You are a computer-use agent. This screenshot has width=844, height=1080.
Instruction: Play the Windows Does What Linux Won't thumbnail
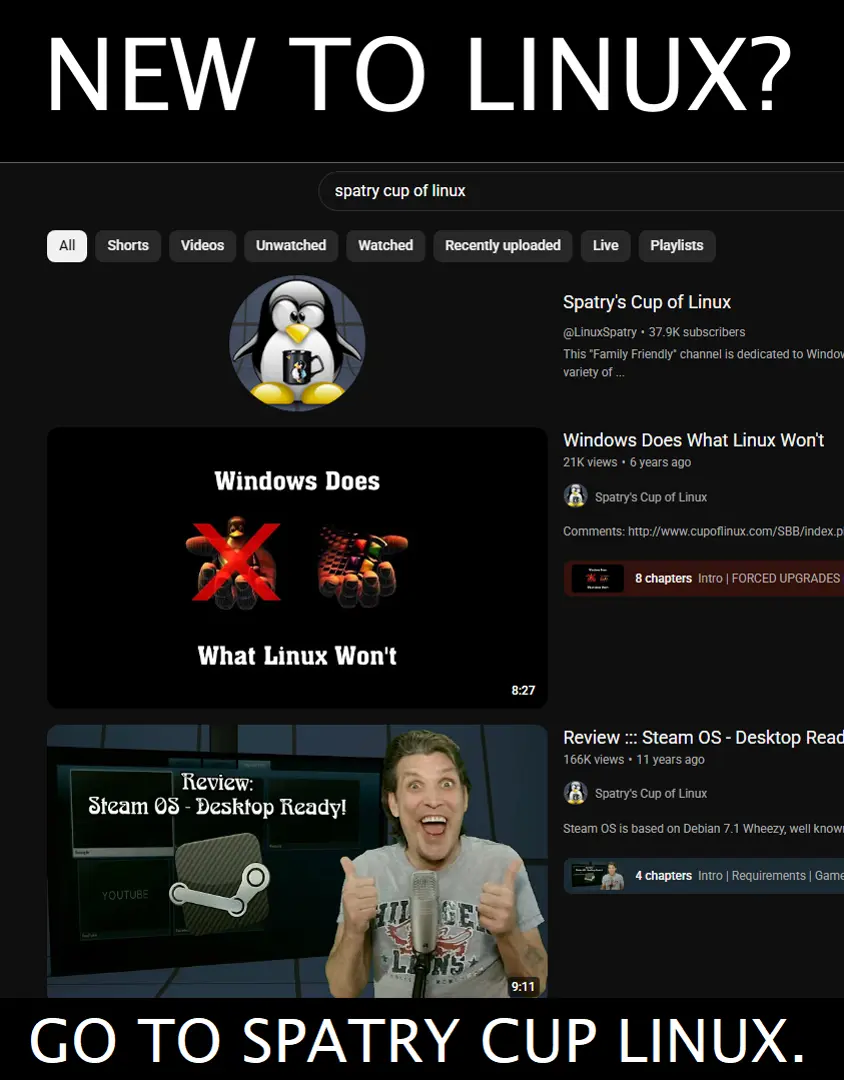(x=297, y=568)
